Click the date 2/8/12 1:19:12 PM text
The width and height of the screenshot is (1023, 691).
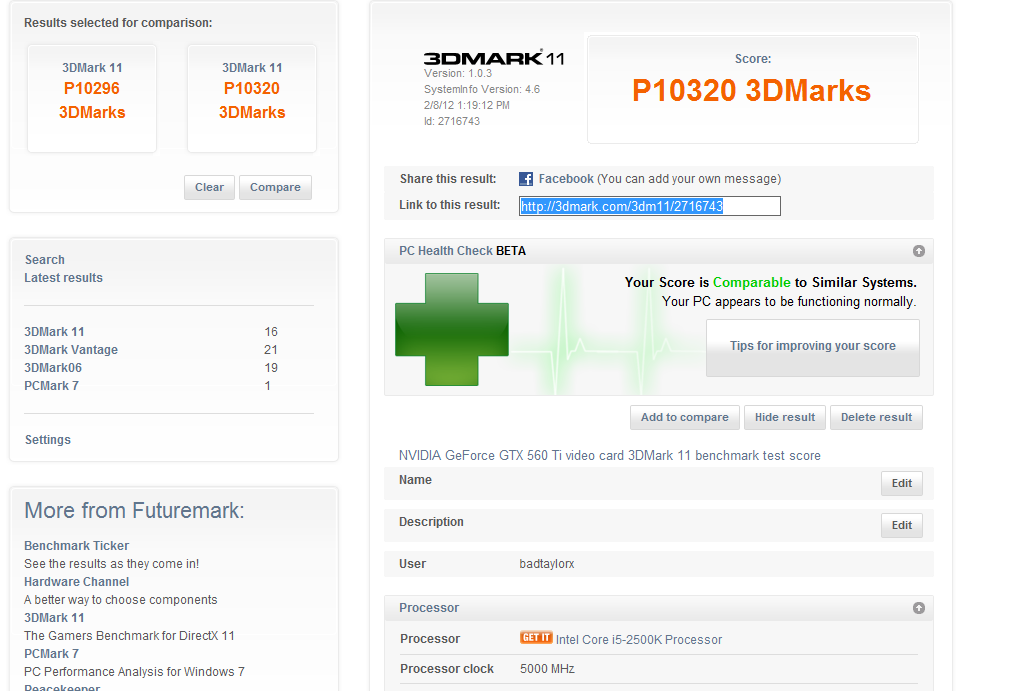pos(466,105)
